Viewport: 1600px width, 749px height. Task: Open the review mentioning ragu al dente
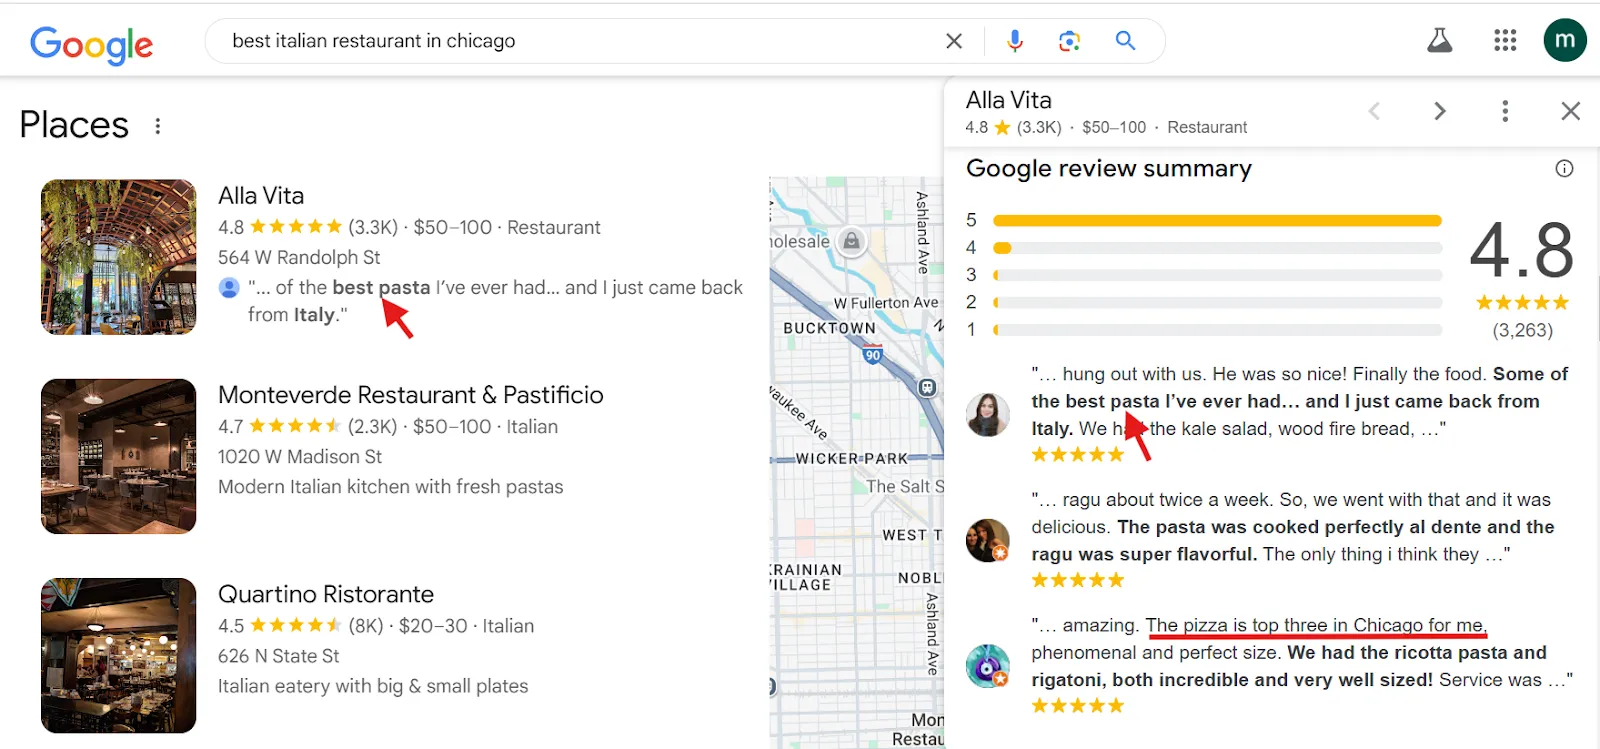pyautogui.click(x=1293, y=527)
